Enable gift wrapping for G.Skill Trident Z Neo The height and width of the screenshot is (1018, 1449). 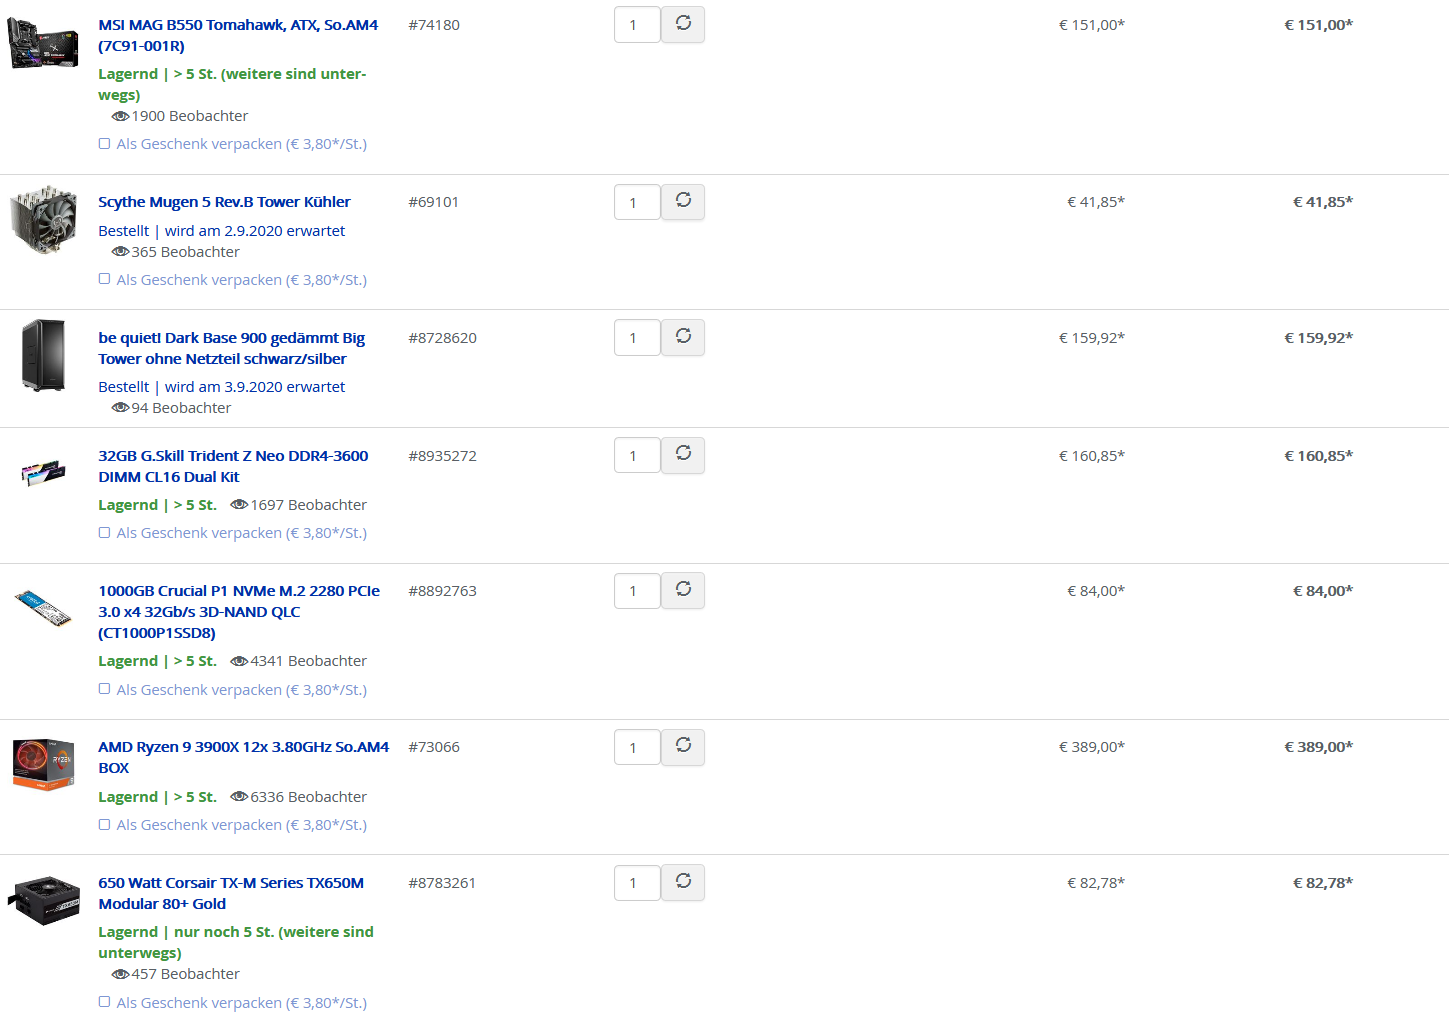104,533
